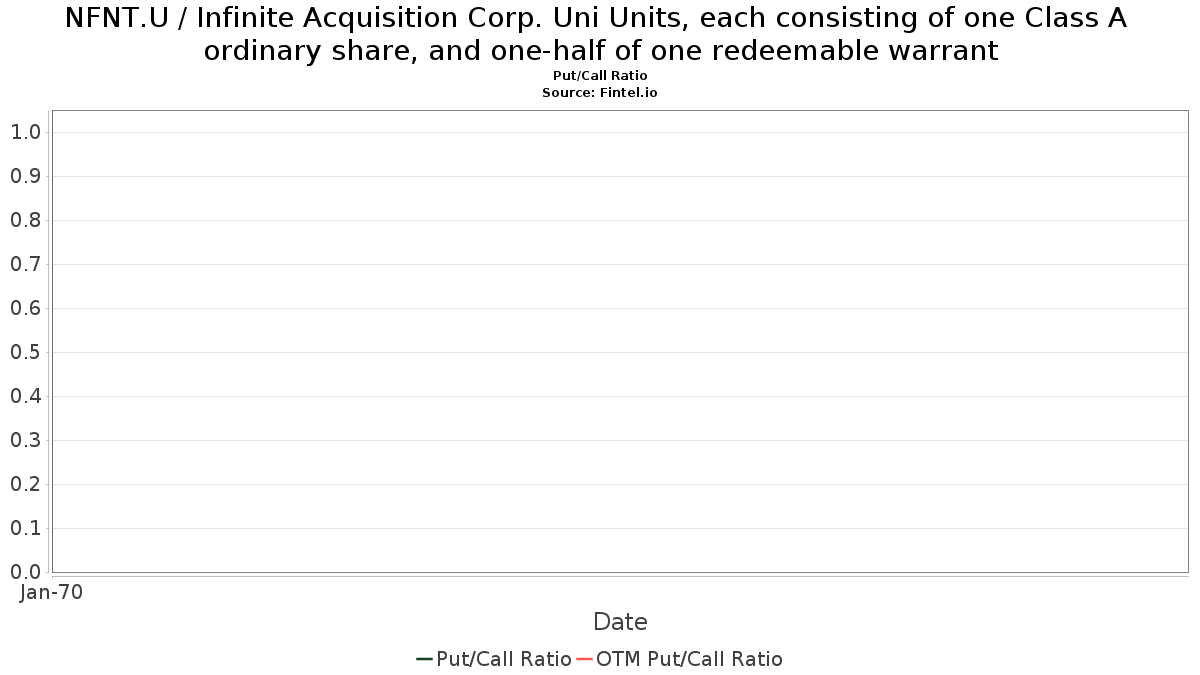The image size is (1200, 675).
Task: Click the red OTM Put/Call line swatch
Action: [585, 659]
